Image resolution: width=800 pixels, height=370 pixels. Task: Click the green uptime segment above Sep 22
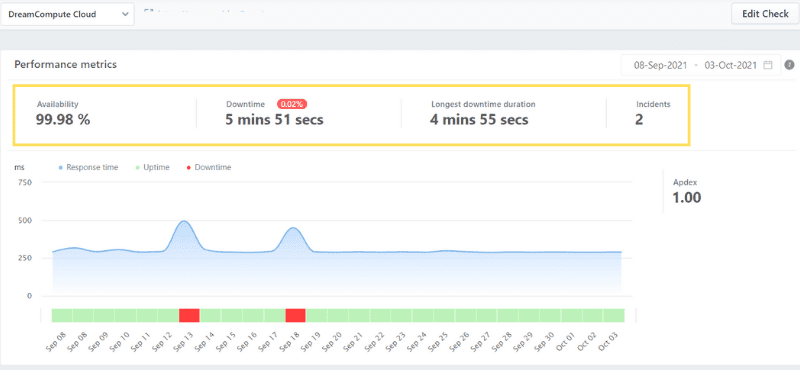pos(381,315)
